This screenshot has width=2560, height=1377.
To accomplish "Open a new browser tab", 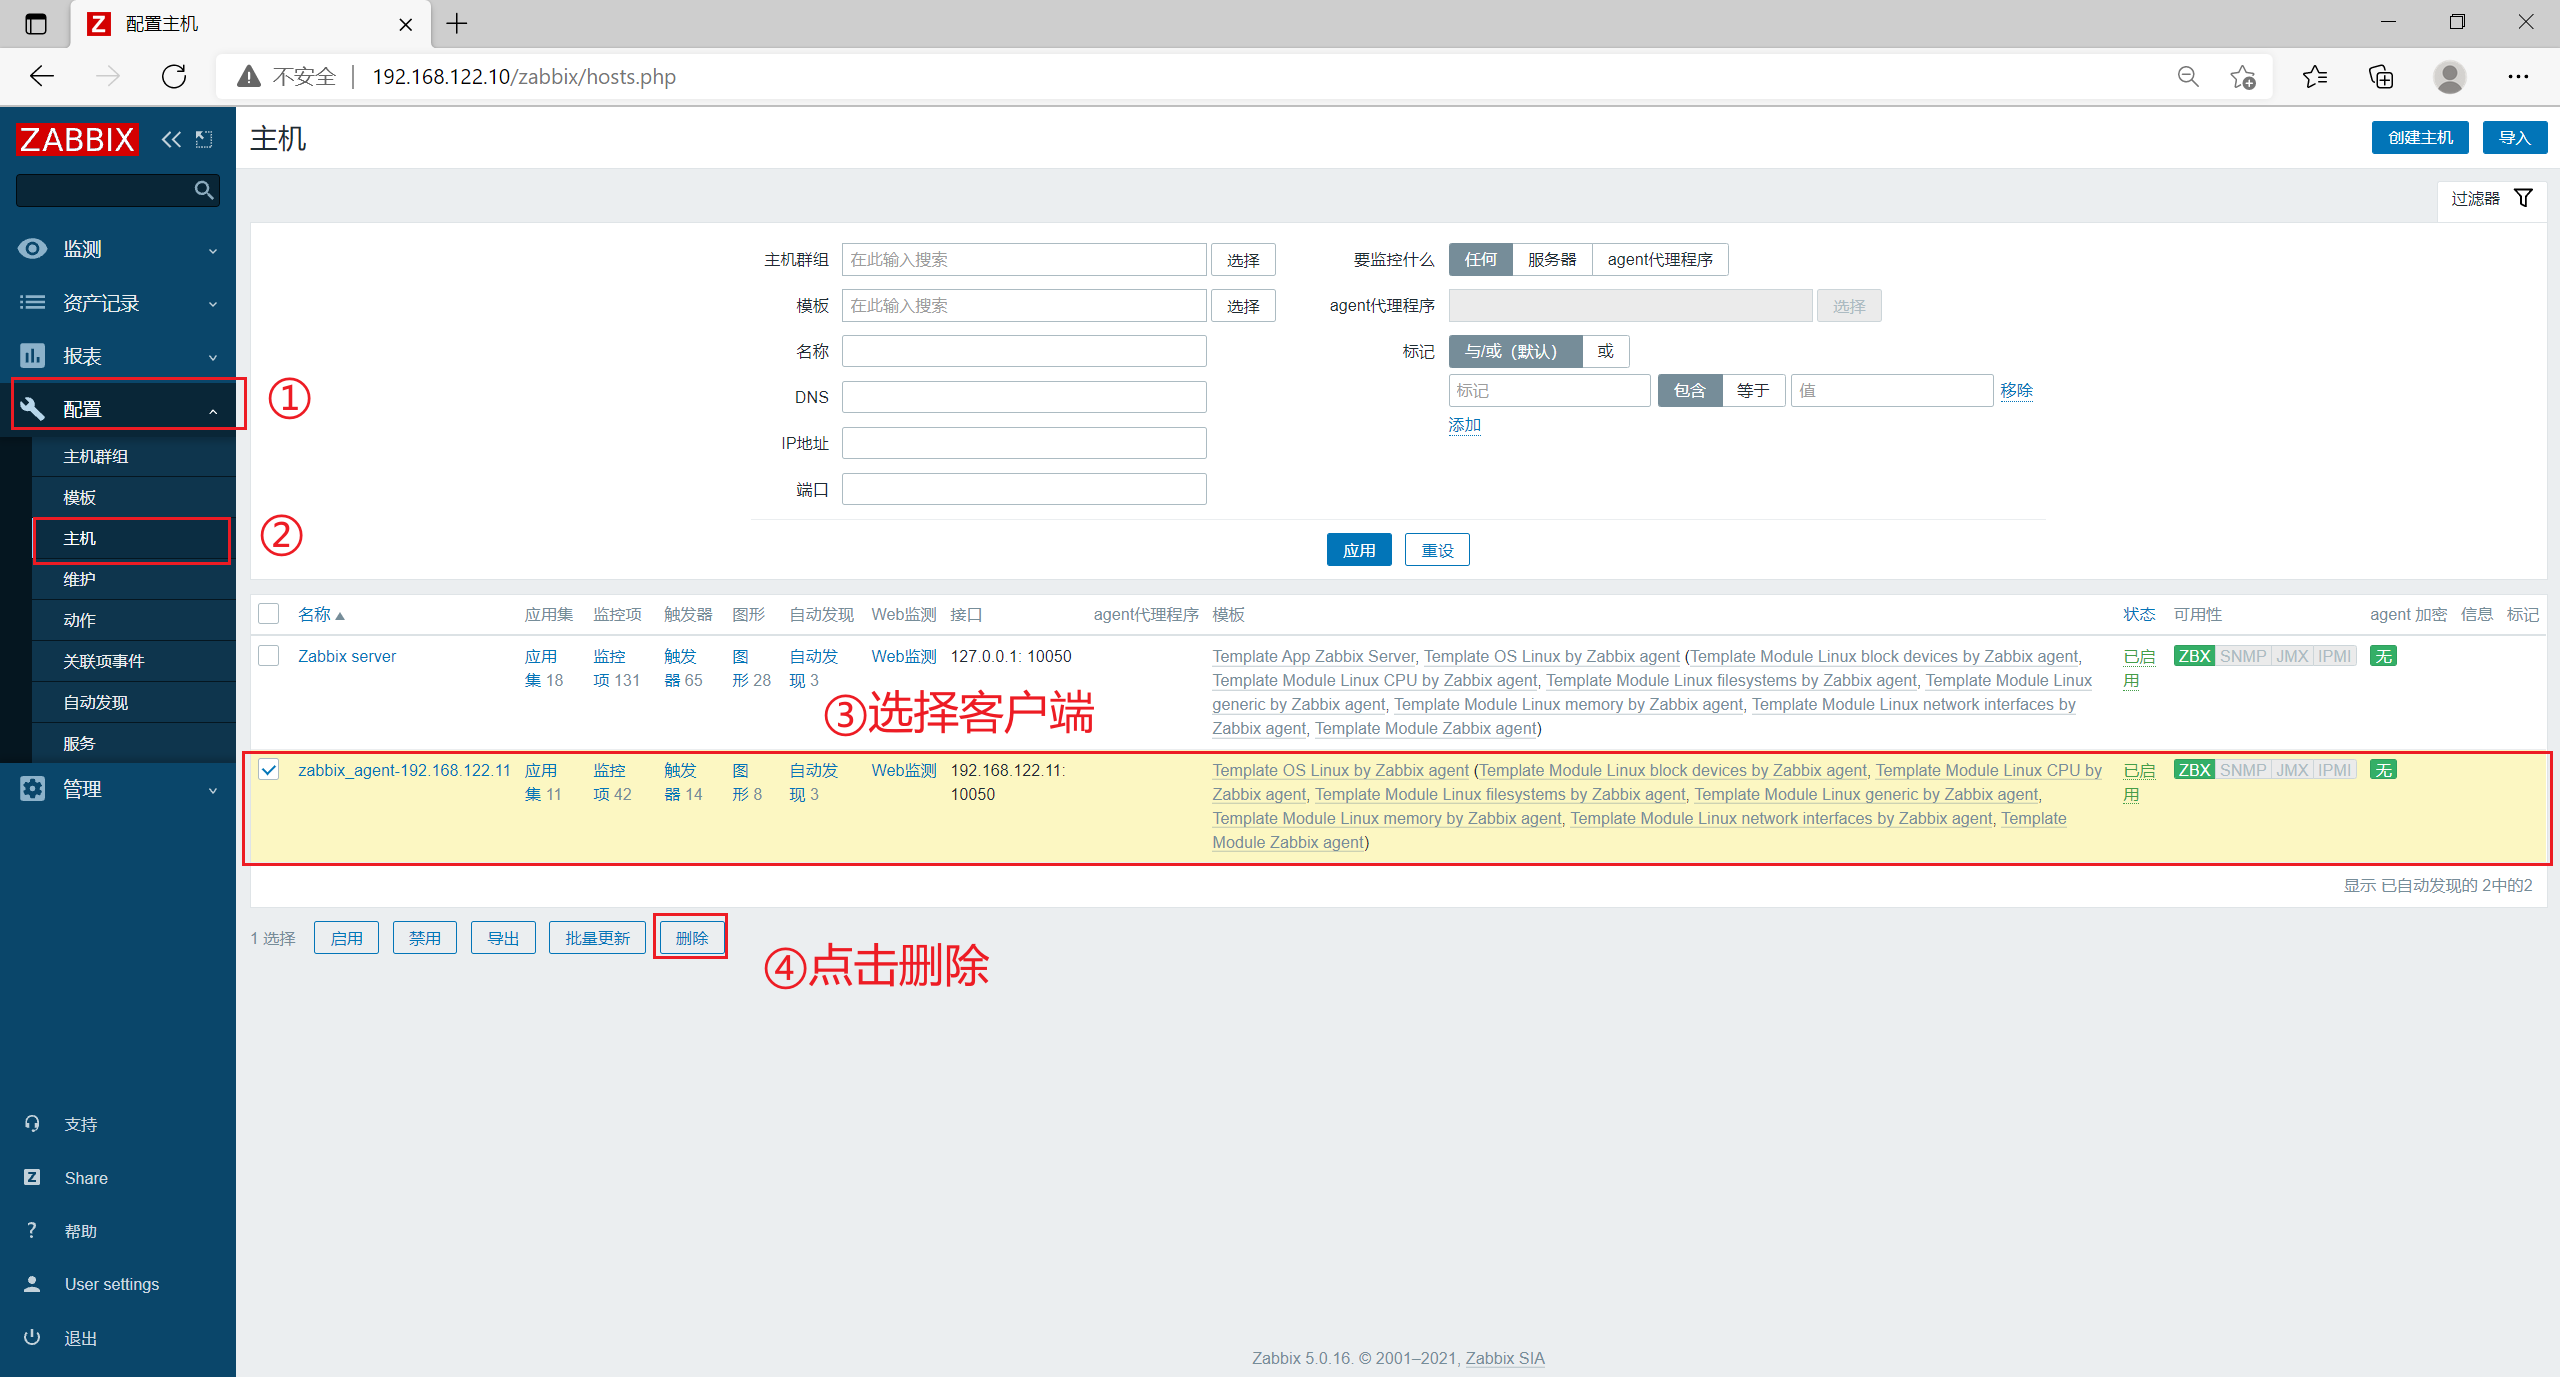I will point(457,24).
